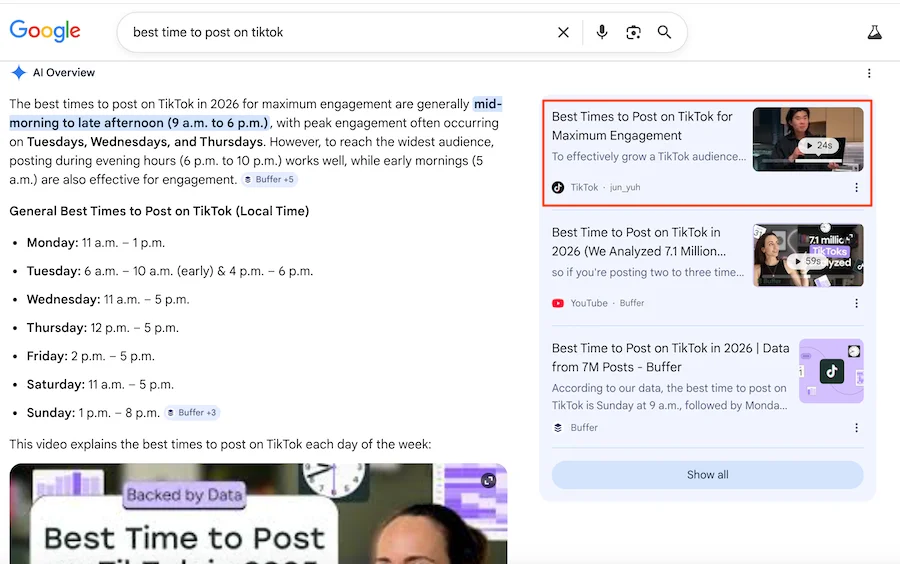Select 'Monday: 11 a.m. – 1 p.m.' line
This screenshot has height=564, width=900.
(96, 243)
